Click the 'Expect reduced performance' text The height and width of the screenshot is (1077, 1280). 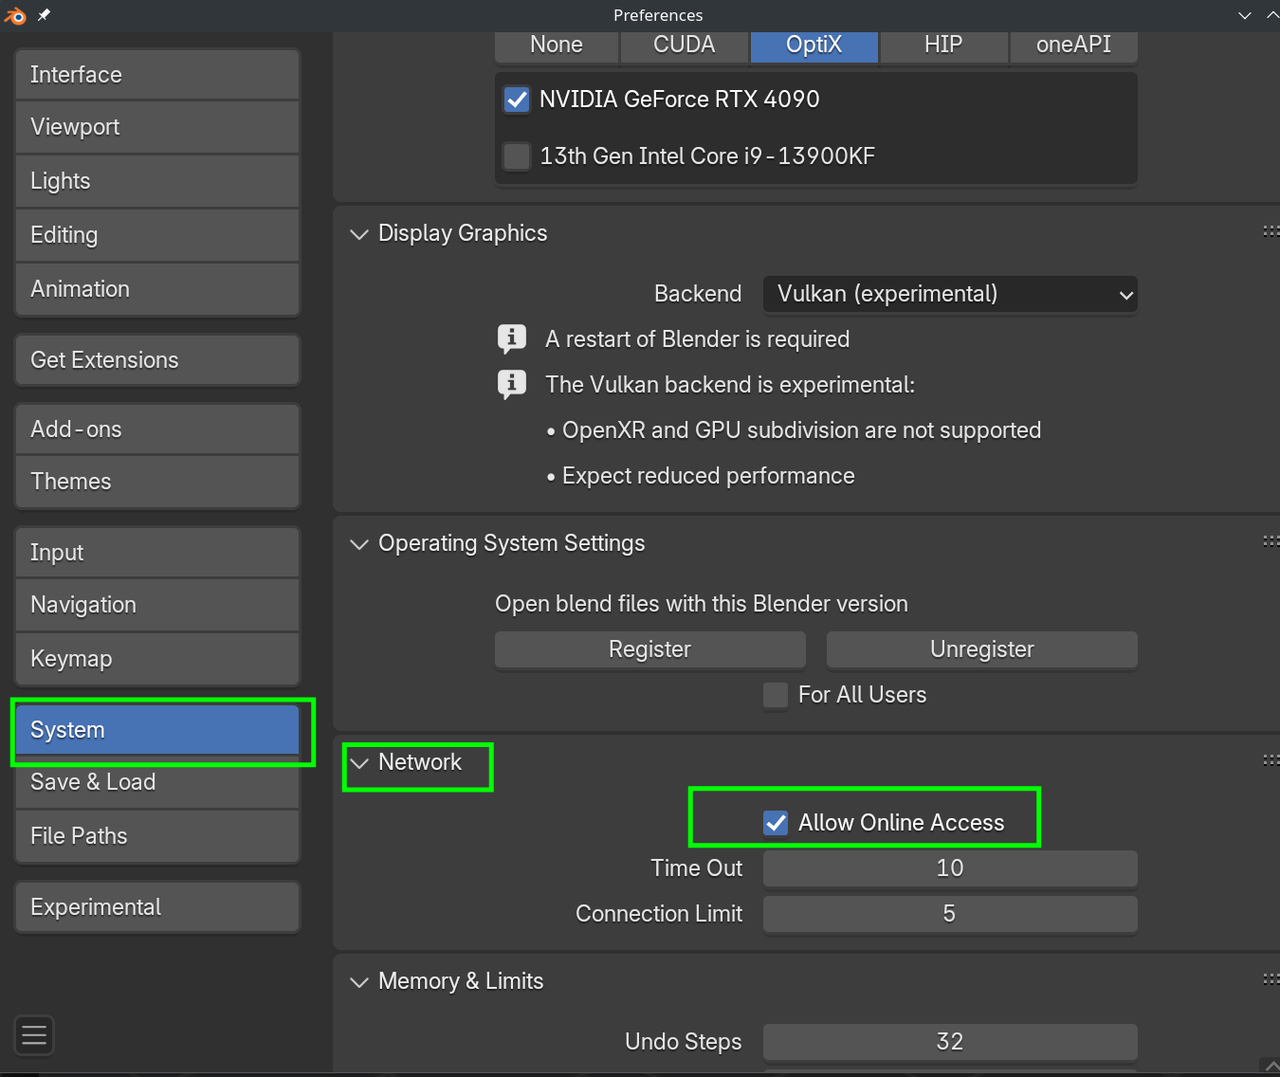click(708, 476)
